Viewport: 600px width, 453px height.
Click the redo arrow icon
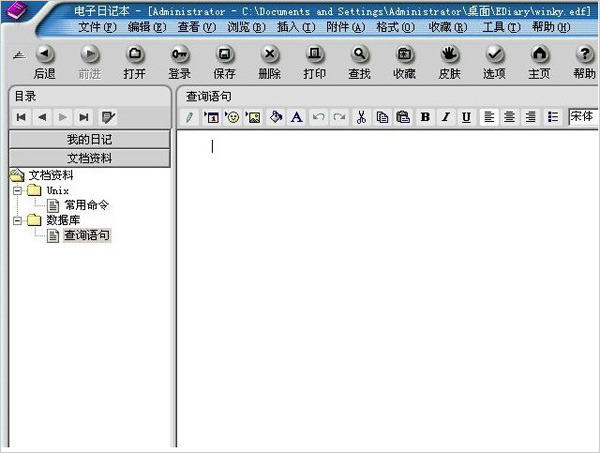pos(339,117)
